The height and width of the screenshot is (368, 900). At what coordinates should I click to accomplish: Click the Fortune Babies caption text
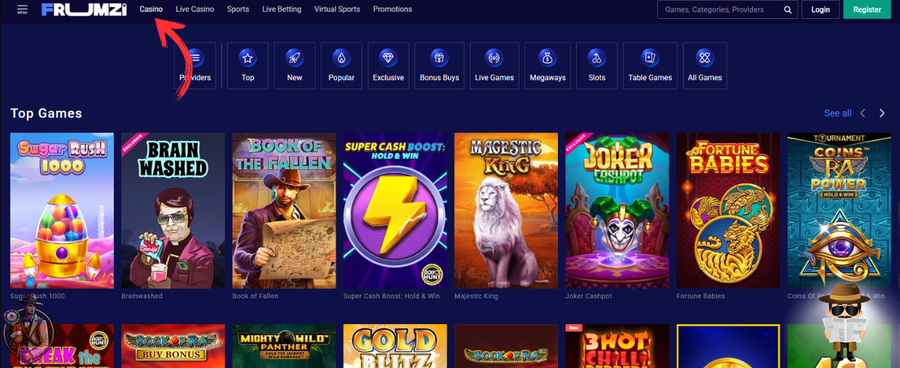pos(700,296)
